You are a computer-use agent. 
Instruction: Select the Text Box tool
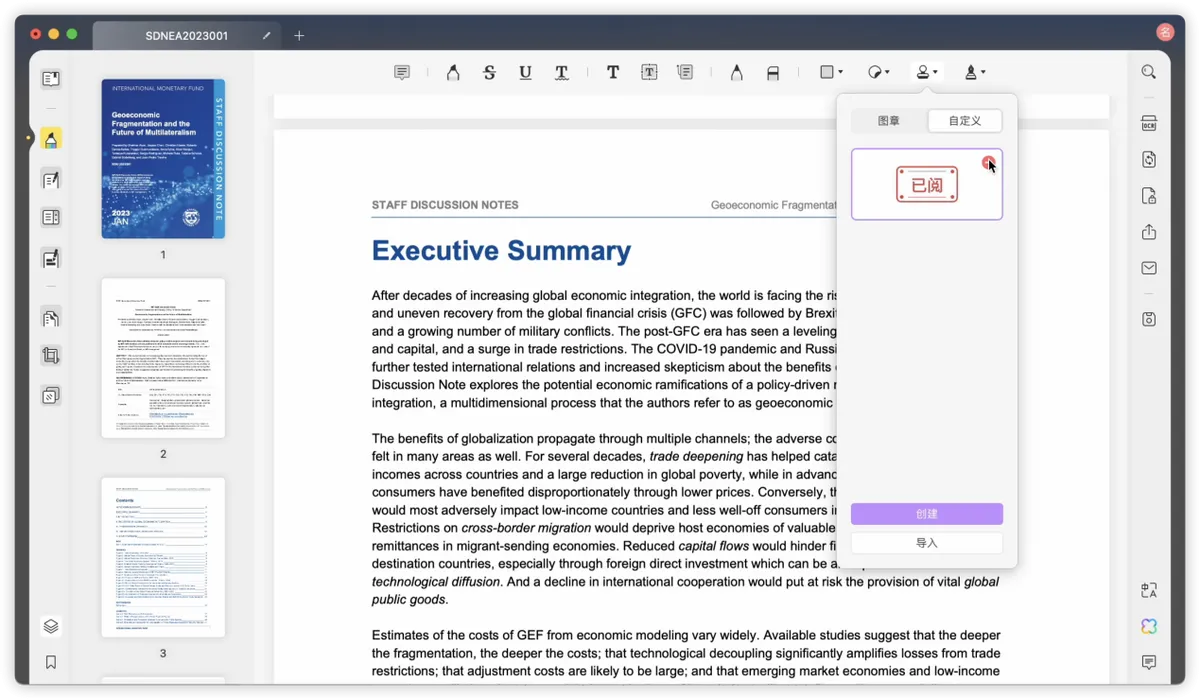[x=649, y=72]
